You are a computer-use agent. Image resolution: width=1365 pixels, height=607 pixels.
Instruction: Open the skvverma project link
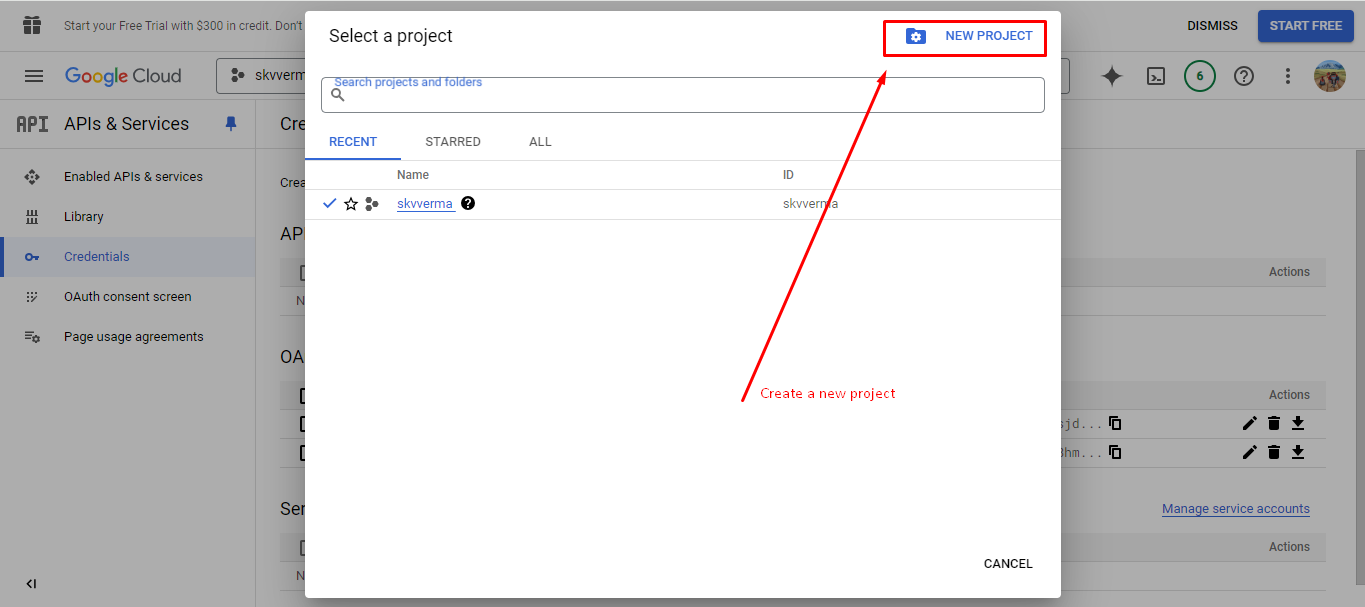pyautogui.click(x=425, y=204)
